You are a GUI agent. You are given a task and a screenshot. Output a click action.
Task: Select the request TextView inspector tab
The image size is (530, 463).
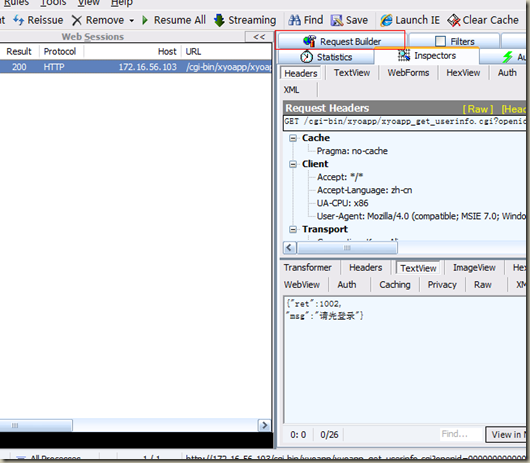[352, 73]
